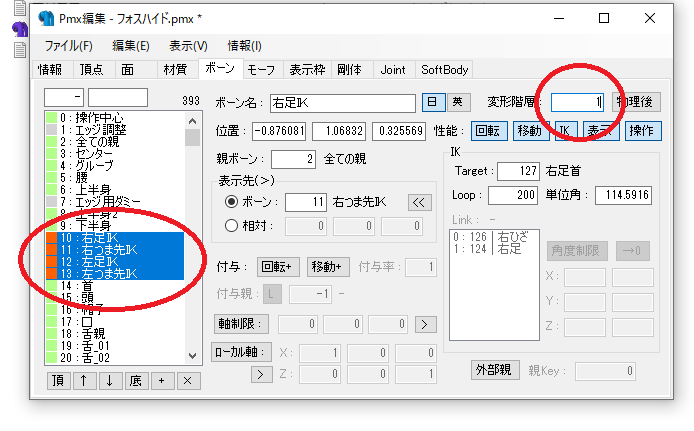Select bone 13 : 左つま先IK in list
This screenshot has width=694, height=431.
point(115,274)
